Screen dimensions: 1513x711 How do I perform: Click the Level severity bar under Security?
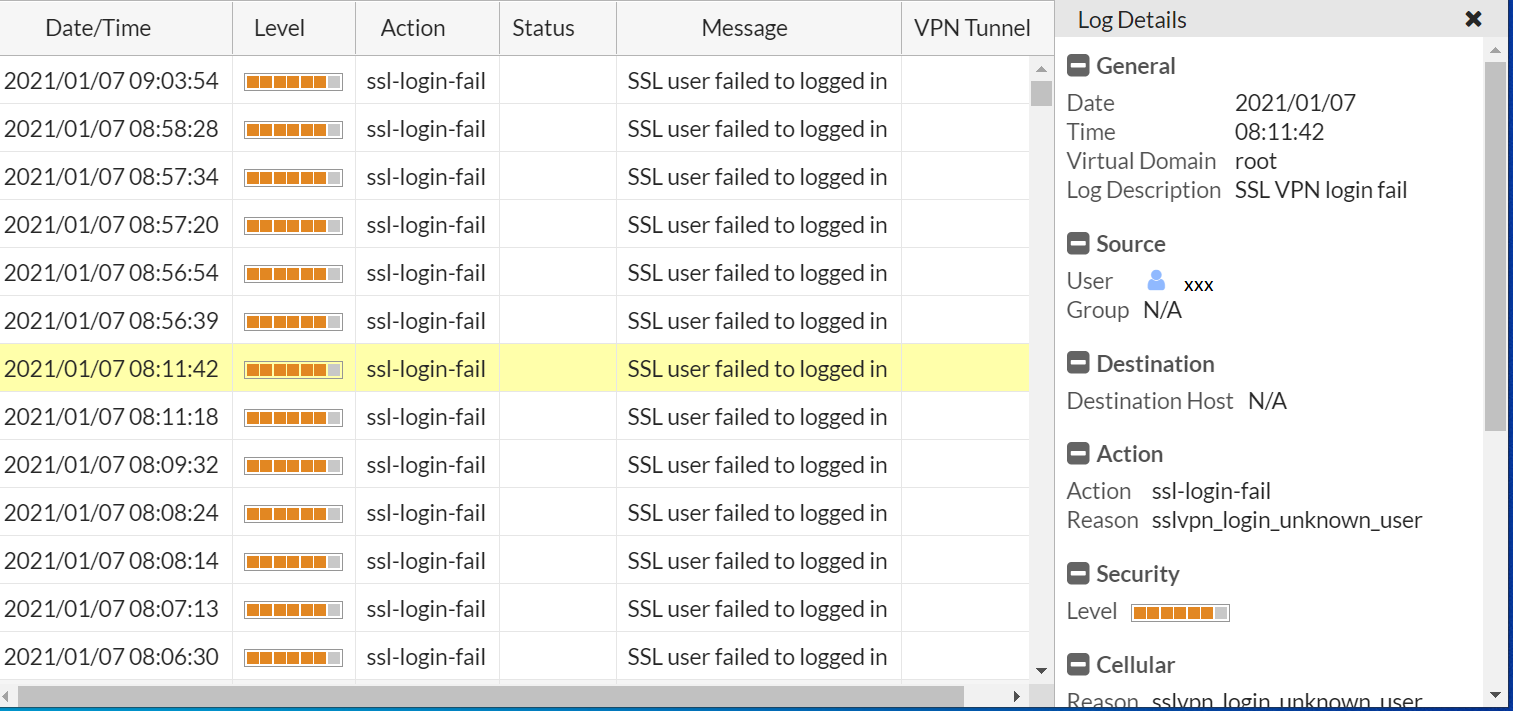pyautogui.click(x=1180, y=612)
